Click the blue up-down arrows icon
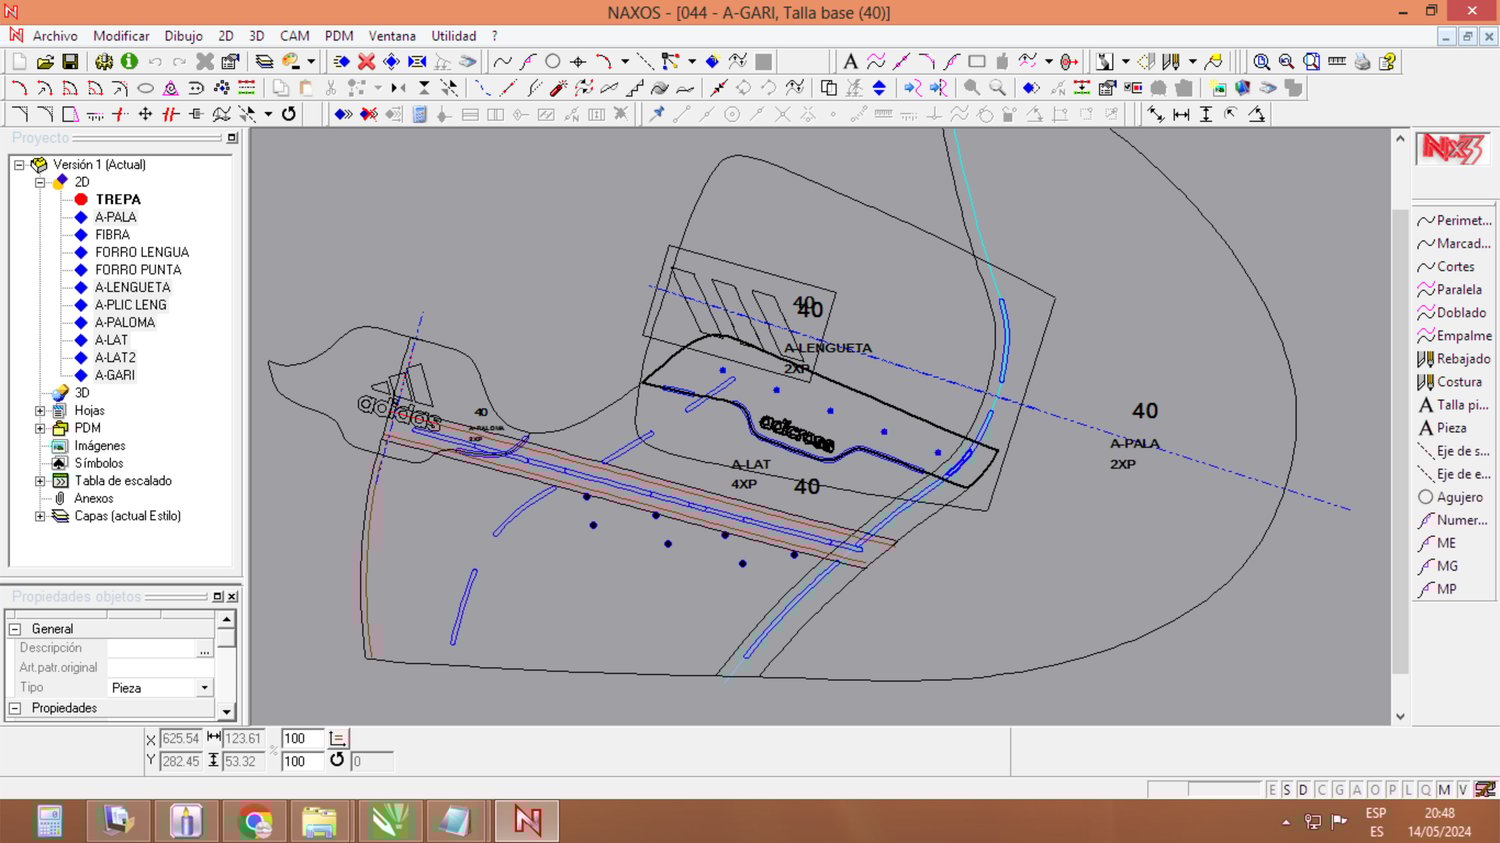This screenshot has height=843, width=1500. click(x=879, y=88)
